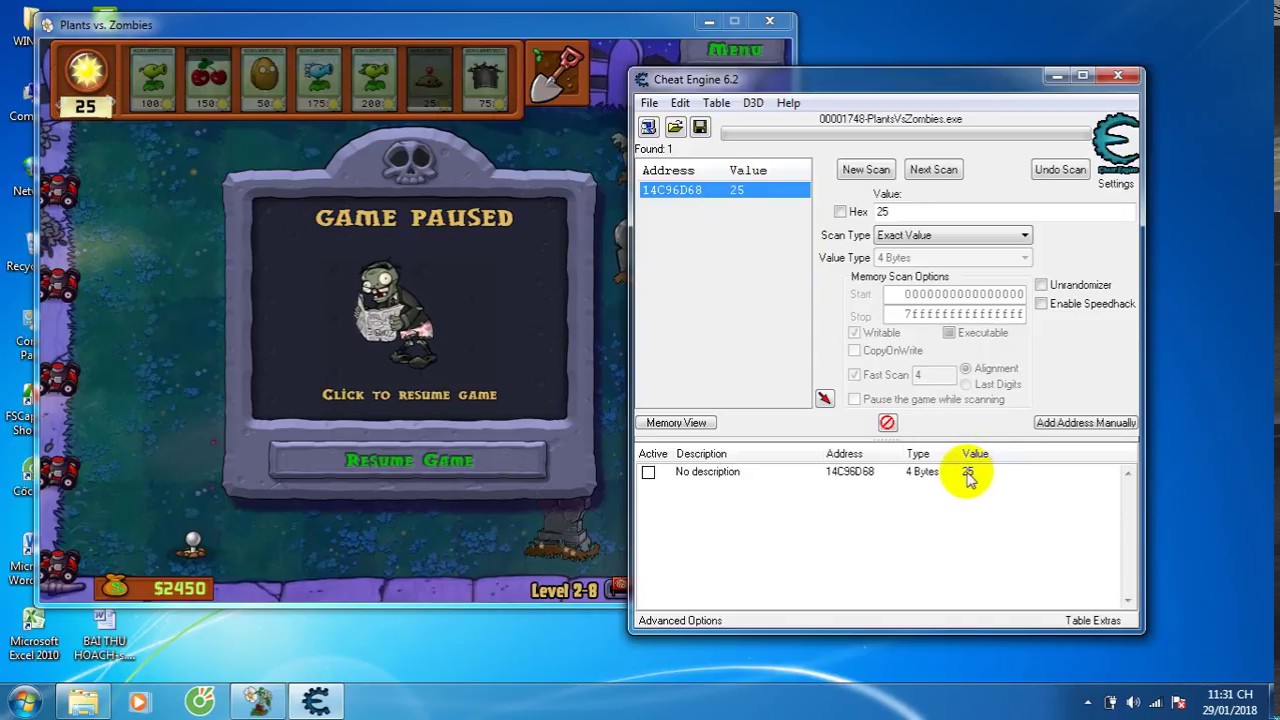This screenshot has width=1280, height=720.
Task: Click the address table scrollbar up arrow
Action: click(x=1128, y=473)
